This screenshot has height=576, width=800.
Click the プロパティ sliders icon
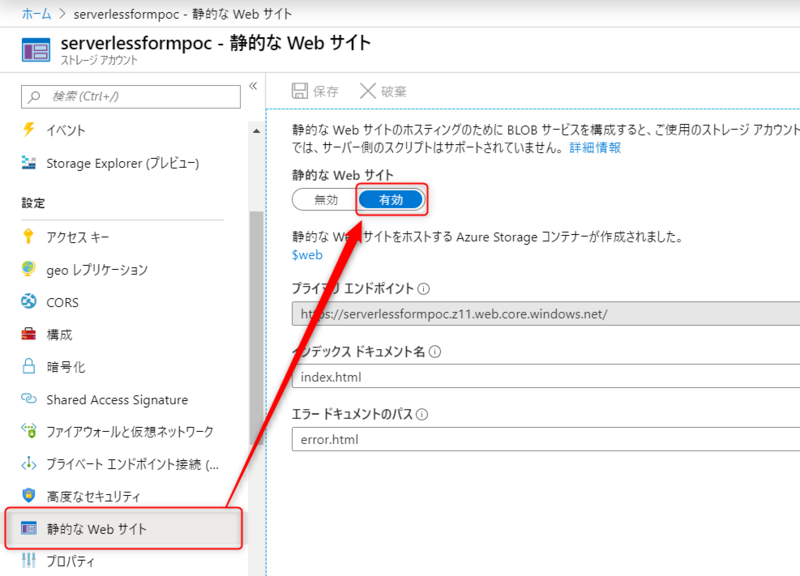(29, 560)
